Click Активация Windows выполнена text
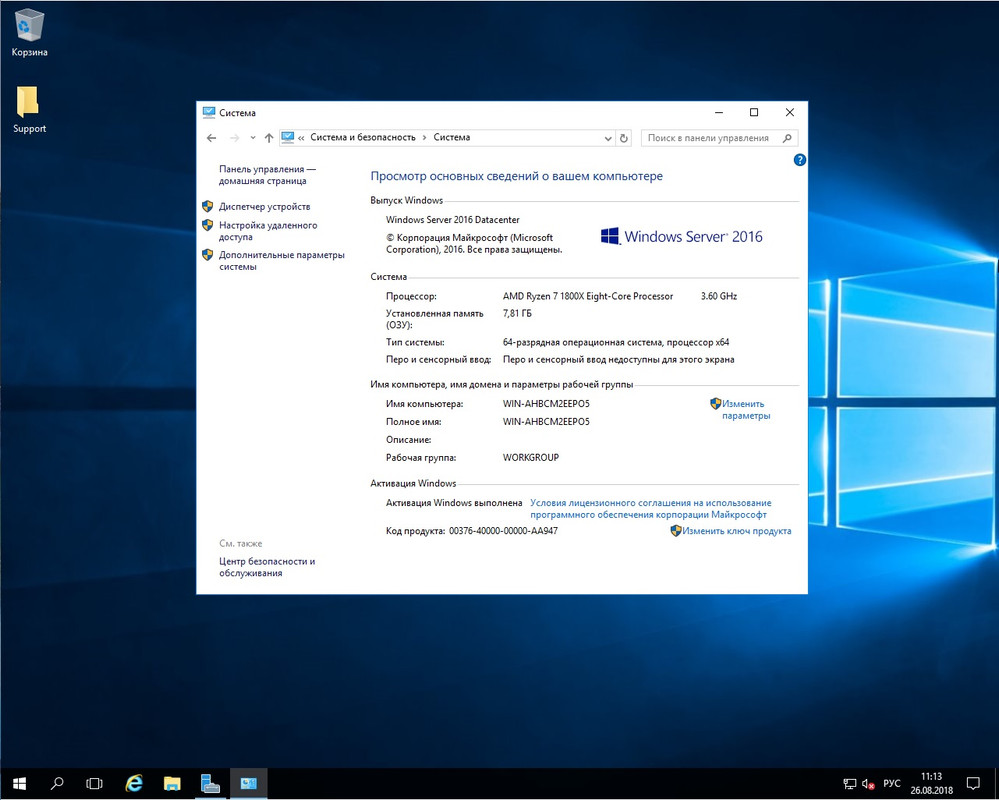 [x=454, y=503]
